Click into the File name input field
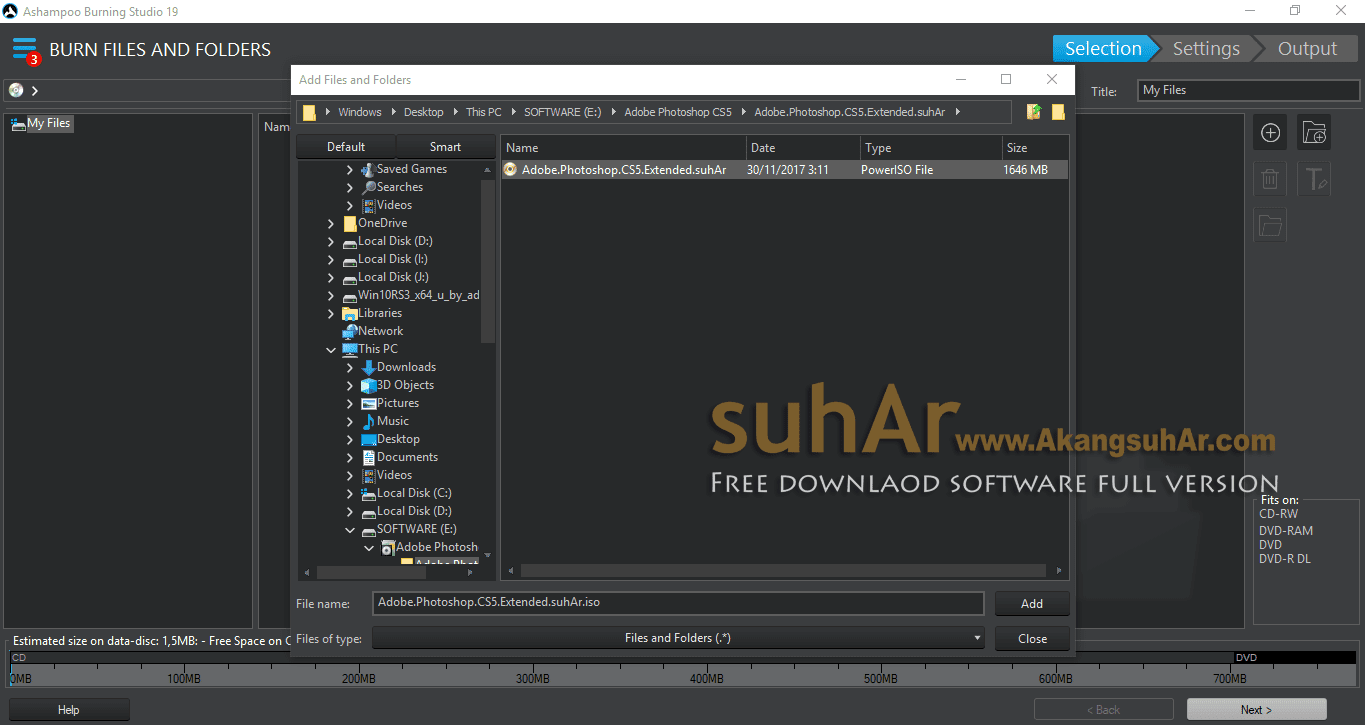 (678, 603)
